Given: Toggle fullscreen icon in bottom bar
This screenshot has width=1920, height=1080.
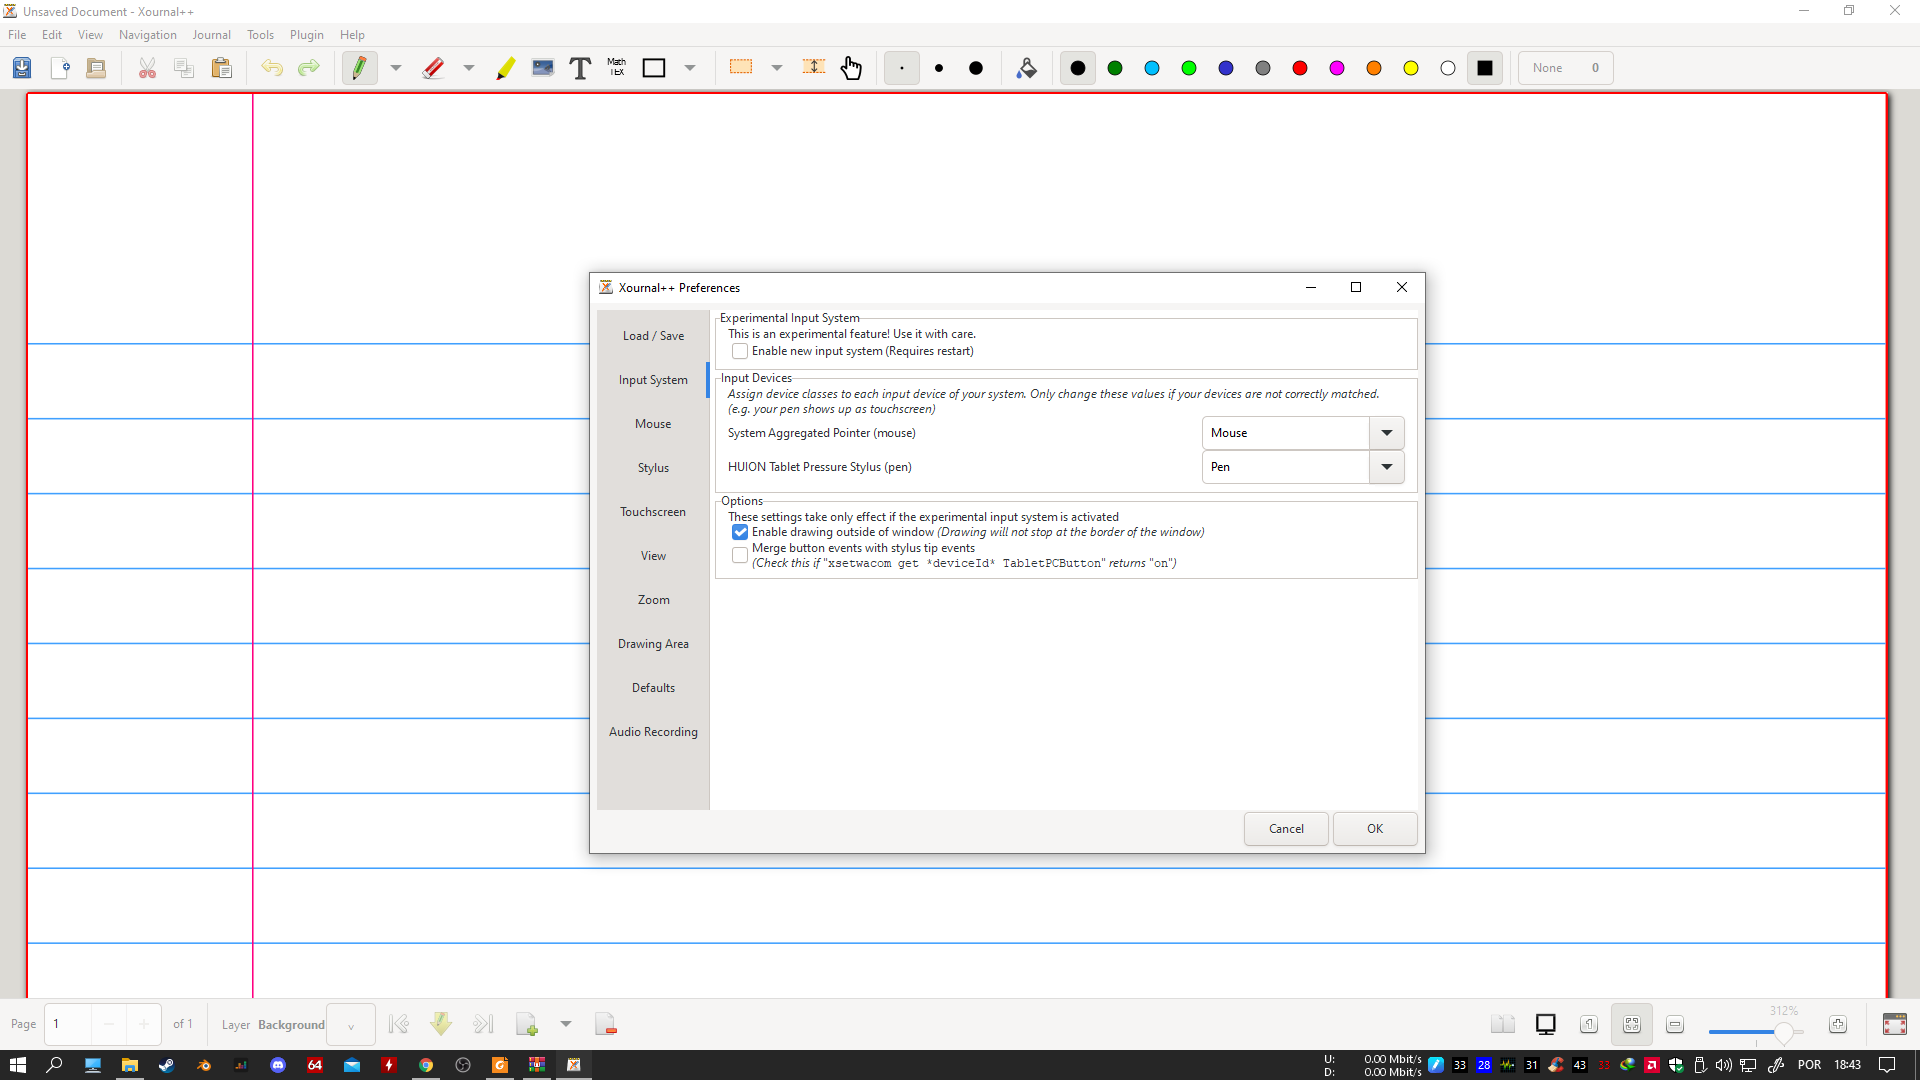Looking at the screenshot, I should (x=1895, y=1024).
